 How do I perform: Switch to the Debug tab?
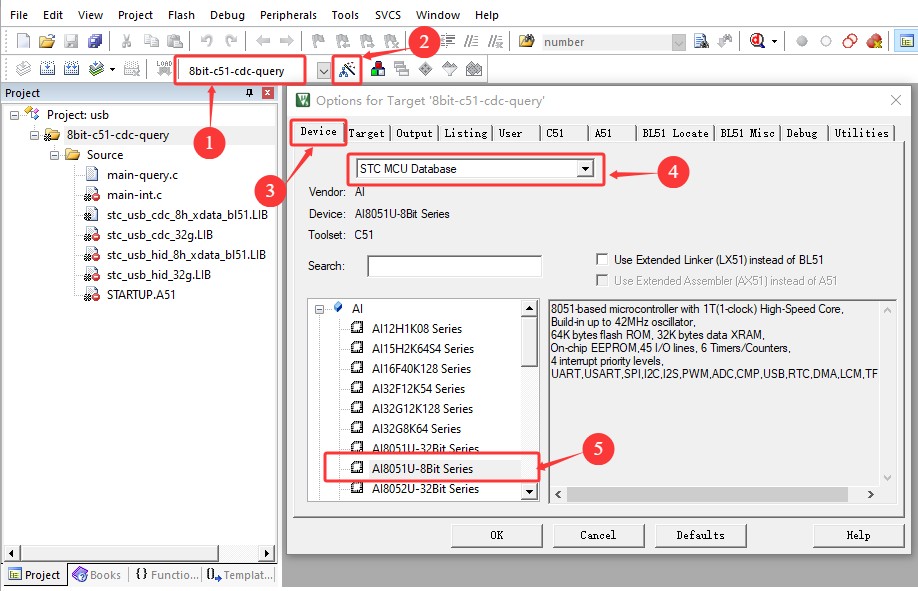(x=802, y=133)
